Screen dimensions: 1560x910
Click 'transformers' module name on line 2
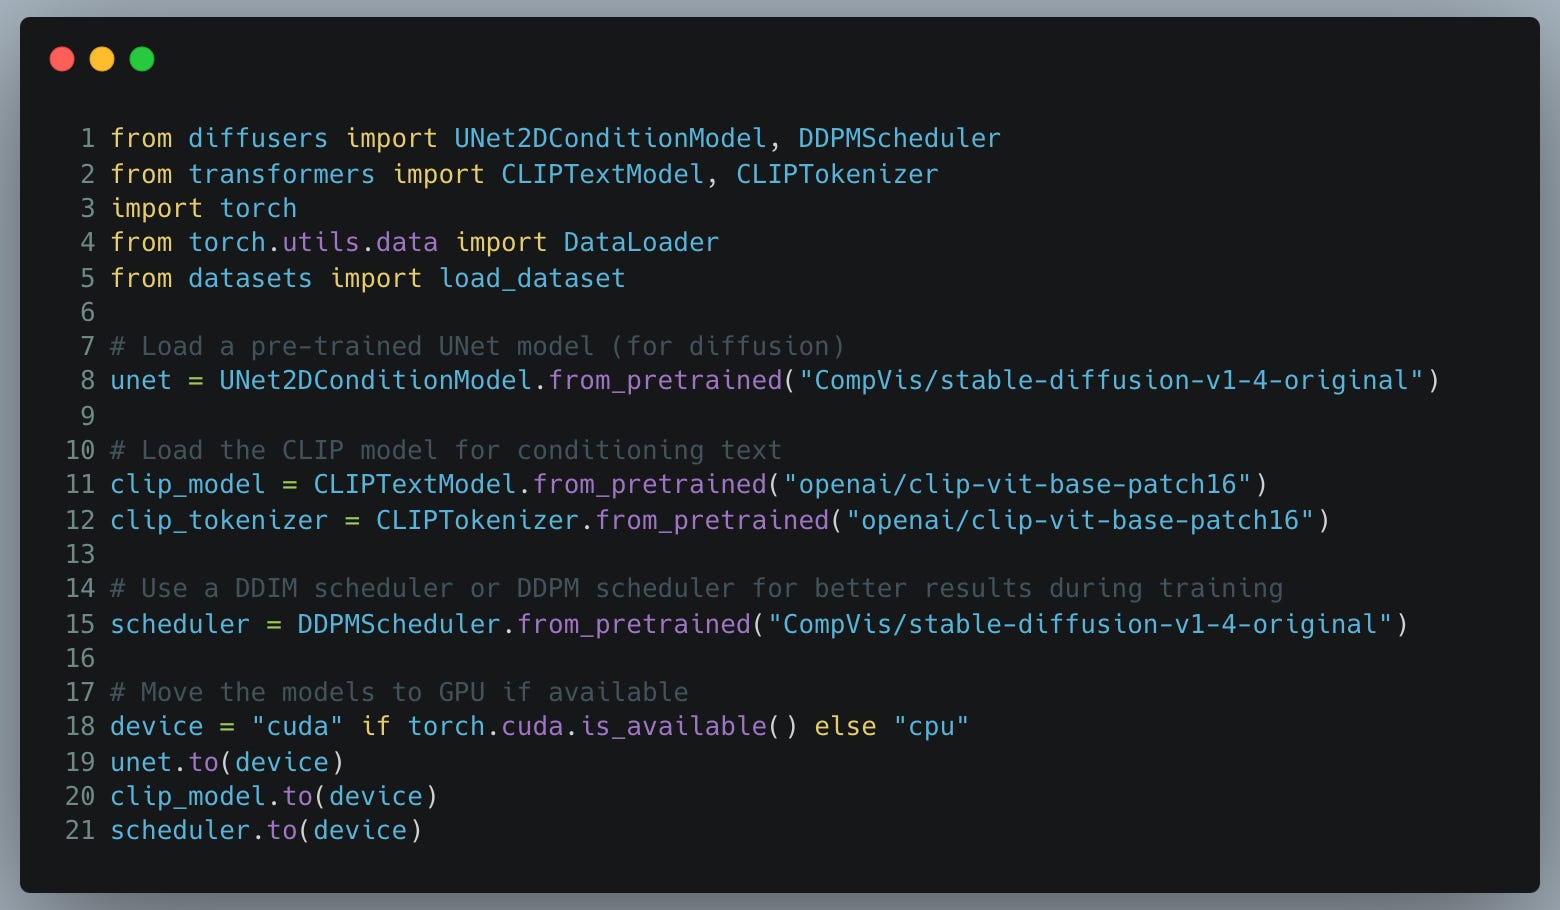point(282,174)
